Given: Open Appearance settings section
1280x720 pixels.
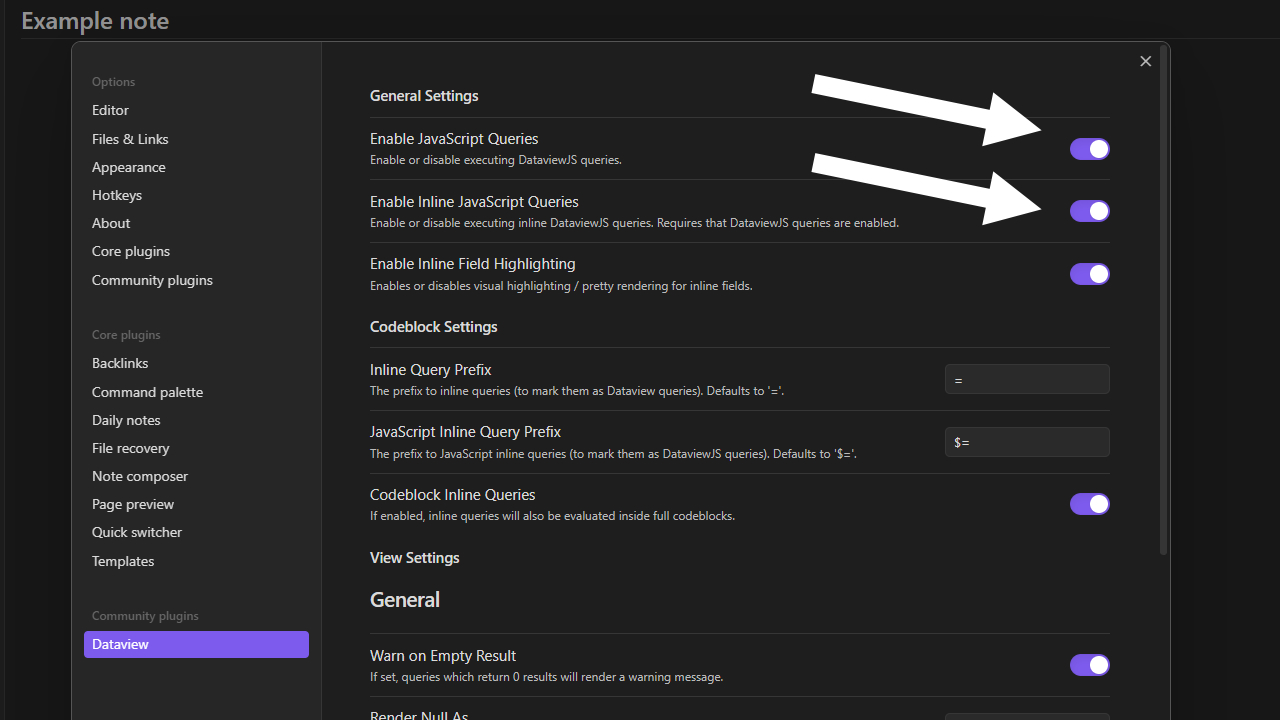Looking at the screenshot, I should point(129,167).
